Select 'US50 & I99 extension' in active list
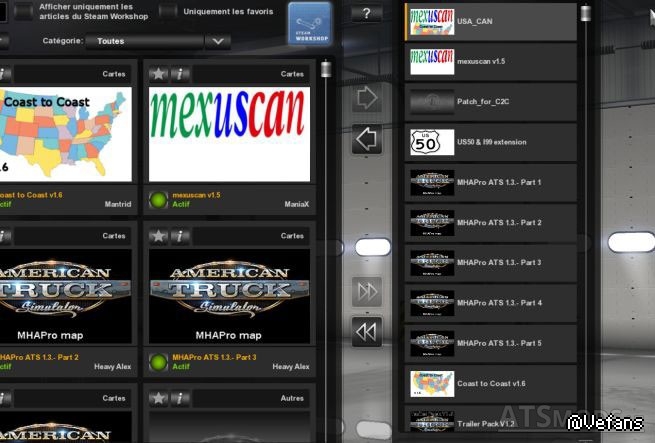Screen dimensions: 655x443 coord(490,142)
